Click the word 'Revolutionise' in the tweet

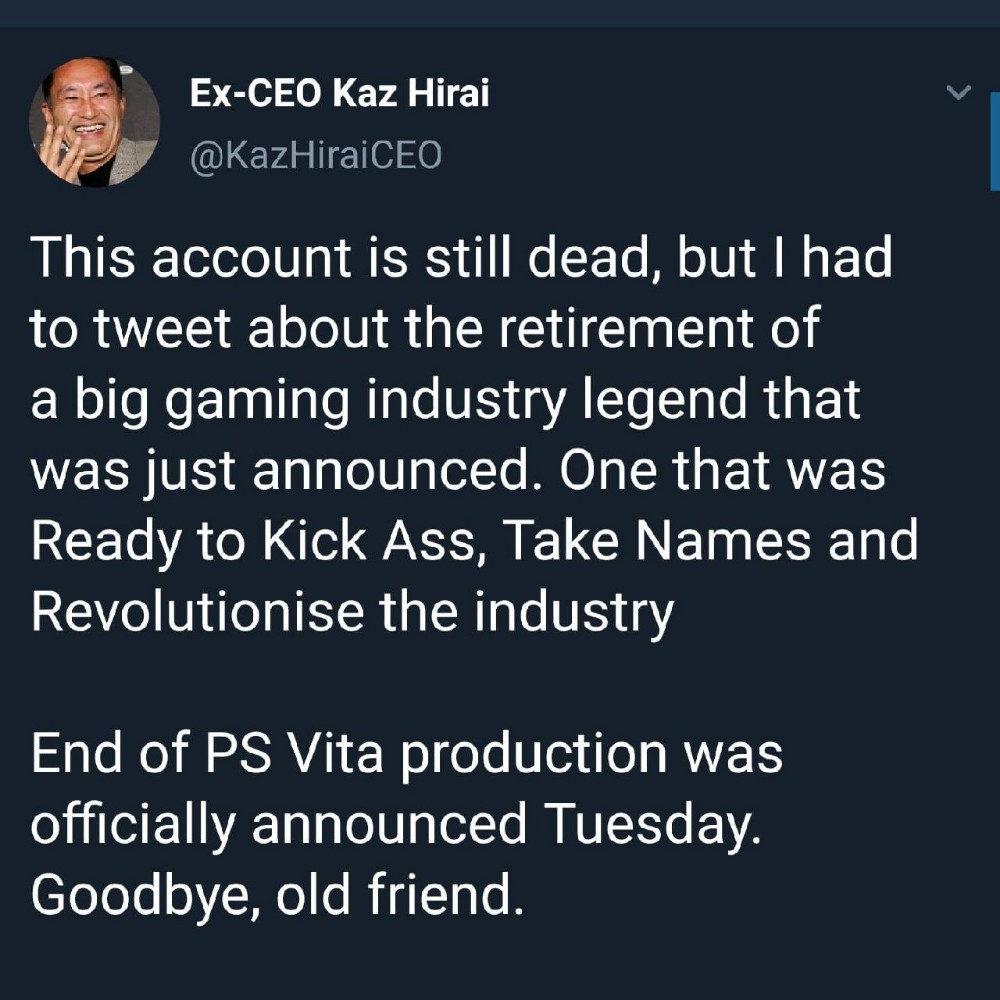(x=197, y=611)
